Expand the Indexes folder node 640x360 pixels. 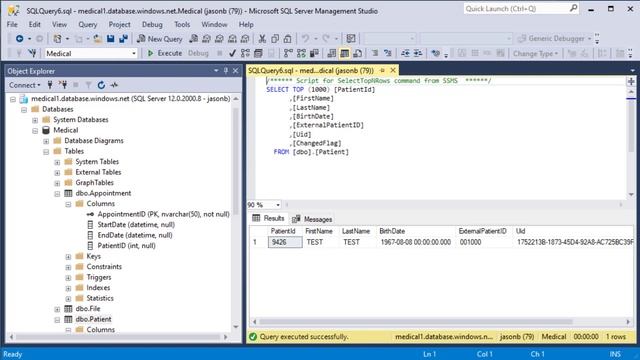click(68, 288)
